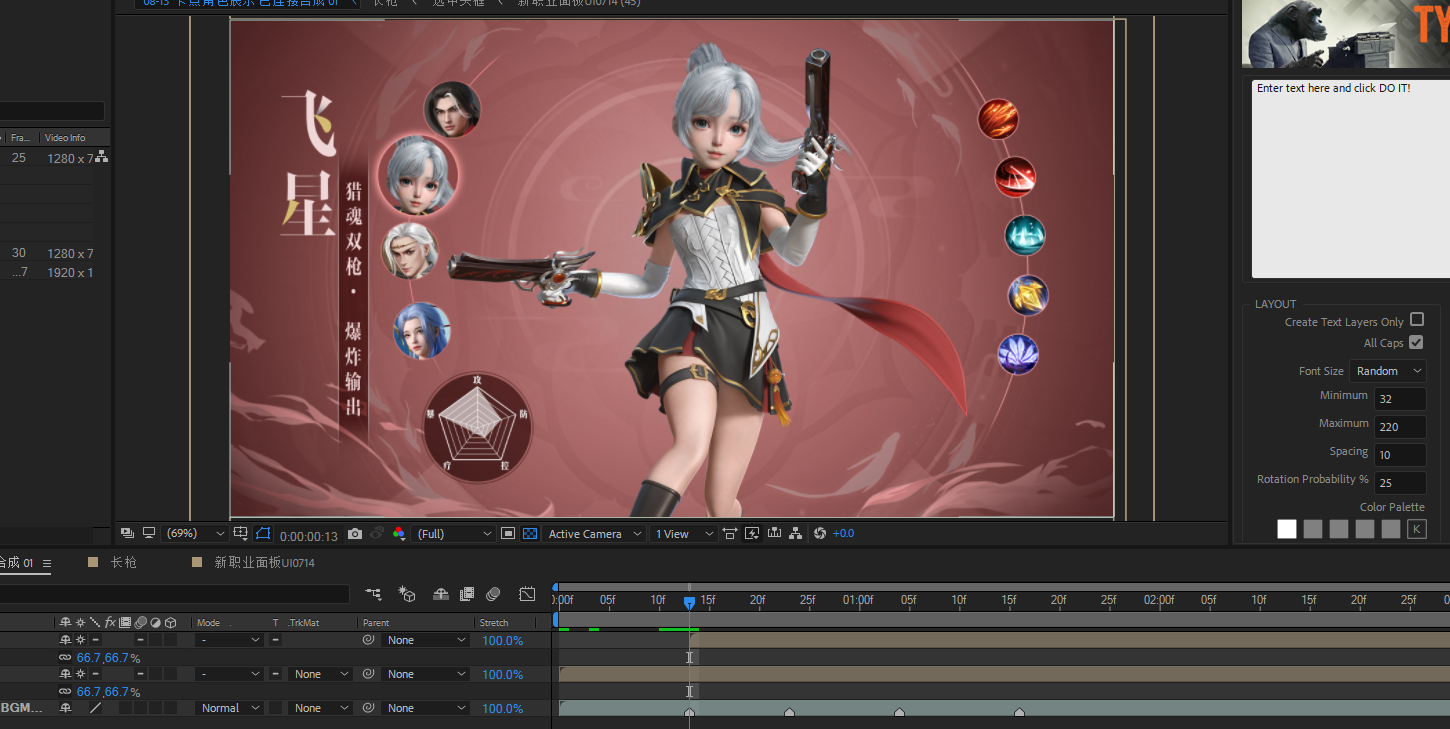Screen dimensions: 1450x729
Task: Click the Shy column header icon
Action: pyautogui.click(x=65, y=623)
